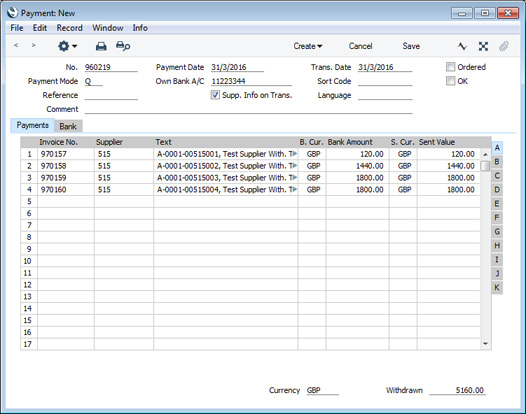The height and width of the screenshot is (414, 526).
Task: Click the grid vertical scrollbar thumb
Action: click(485, 166)
